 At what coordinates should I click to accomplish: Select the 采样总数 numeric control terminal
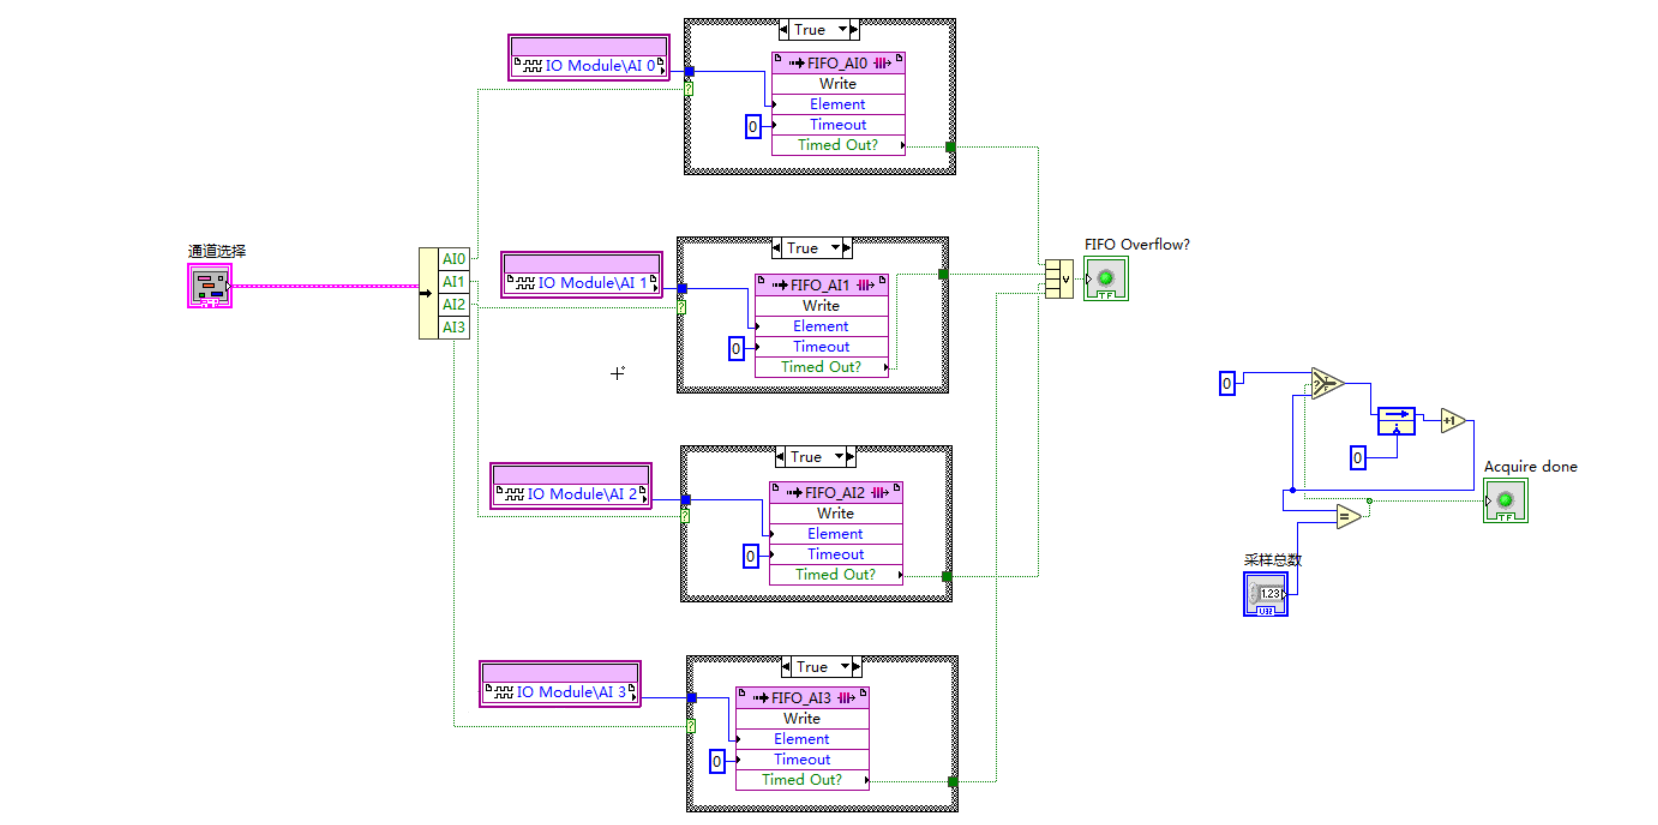coord(1265,594)
